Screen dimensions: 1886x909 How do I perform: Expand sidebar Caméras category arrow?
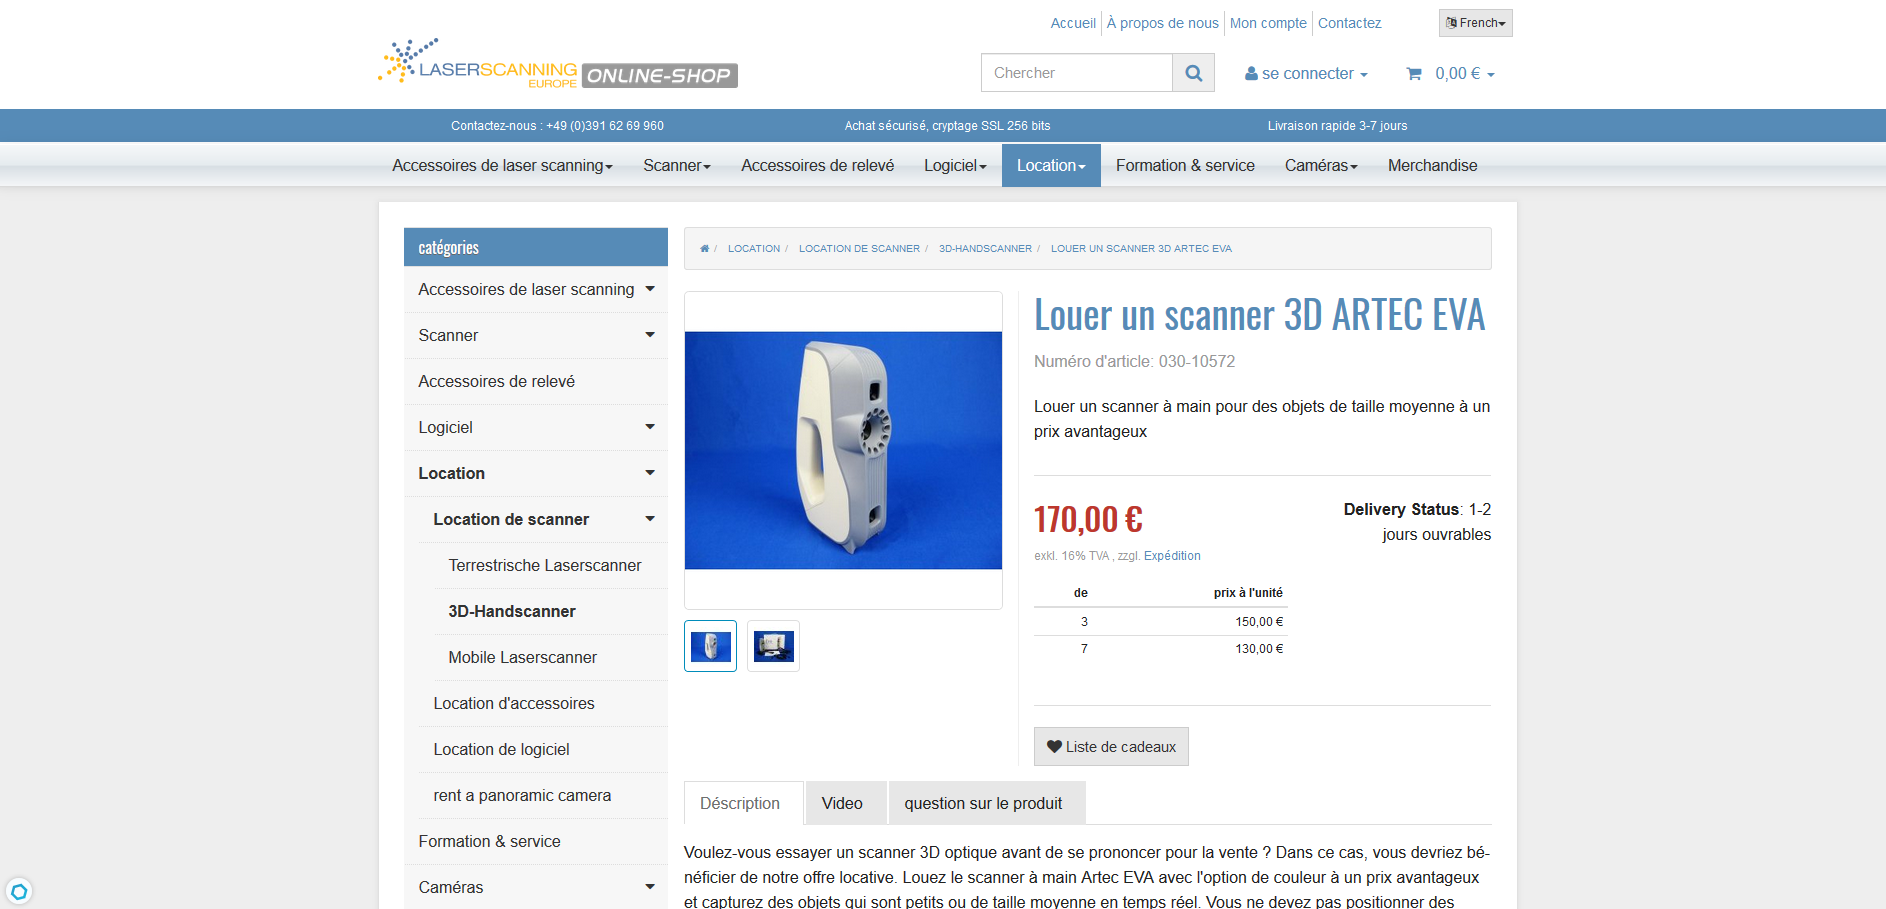(x=650, y=887)
